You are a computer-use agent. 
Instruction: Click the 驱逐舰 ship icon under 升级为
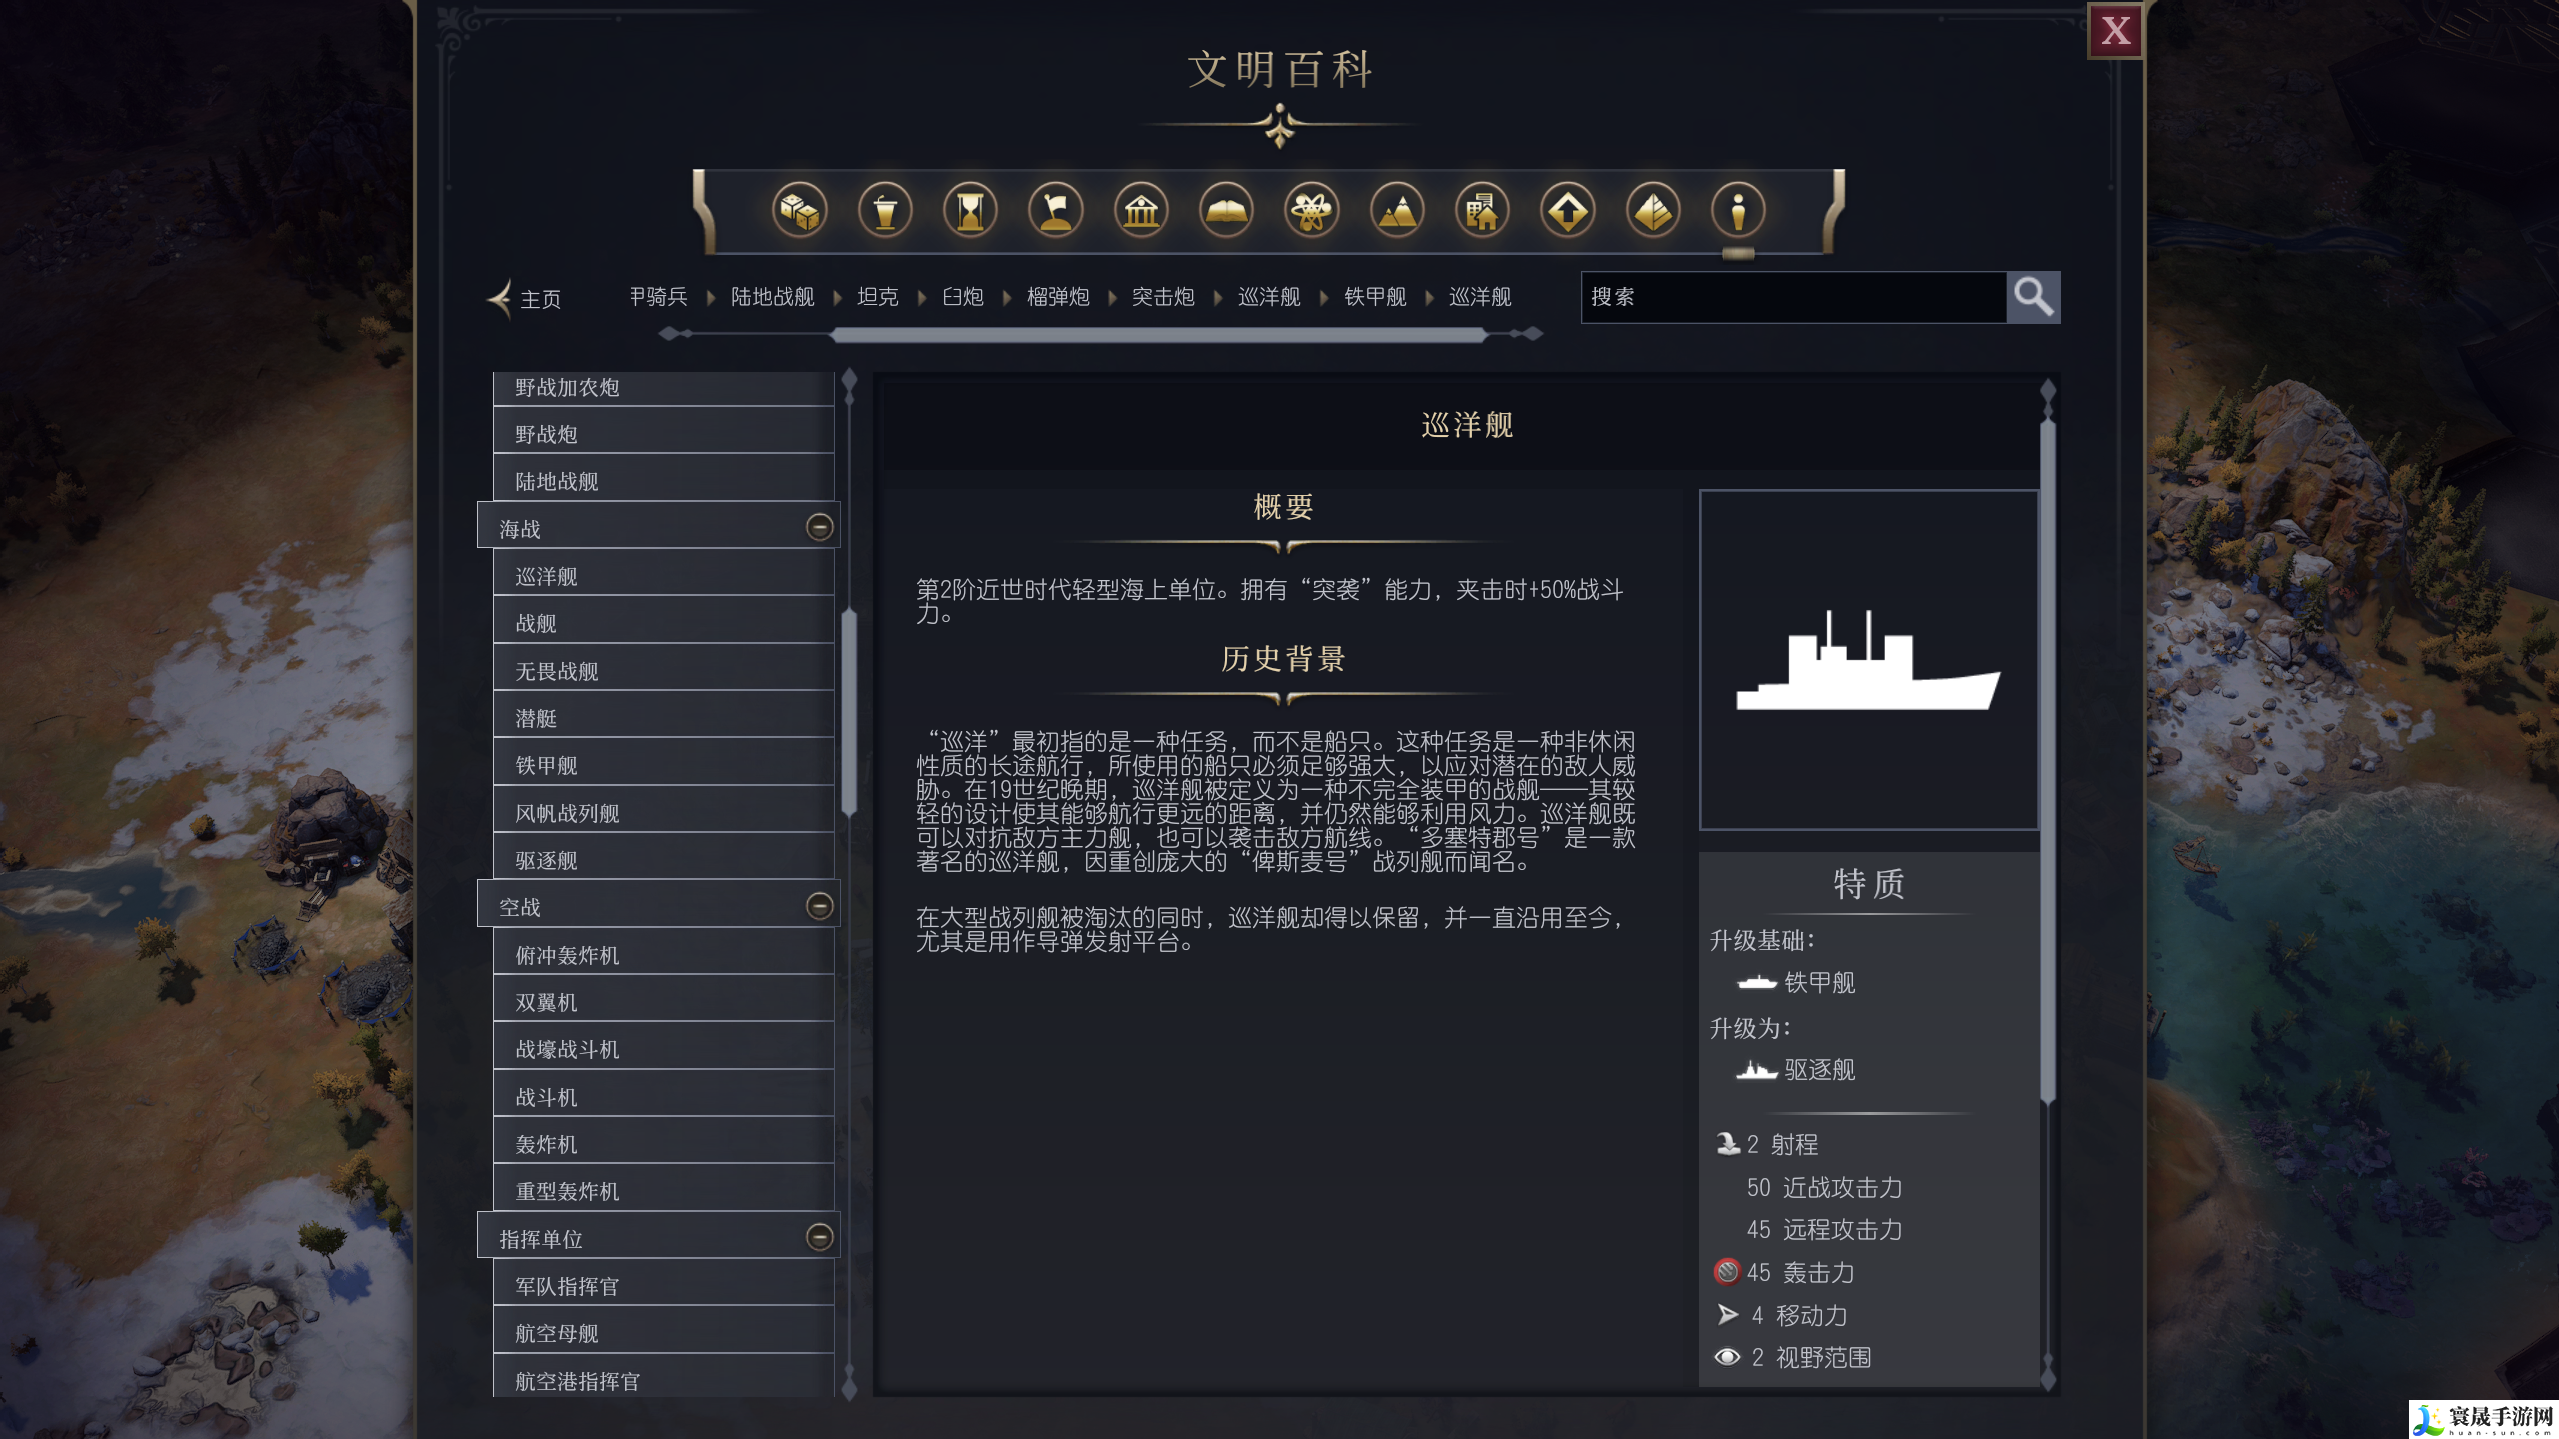[1757, 1070]
